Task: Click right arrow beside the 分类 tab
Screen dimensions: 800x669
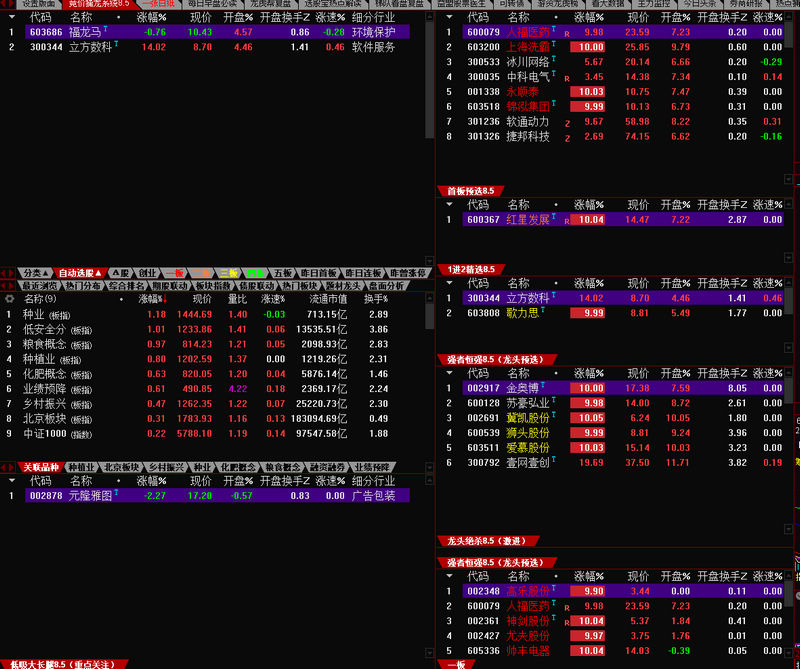Action: point(11,273)
